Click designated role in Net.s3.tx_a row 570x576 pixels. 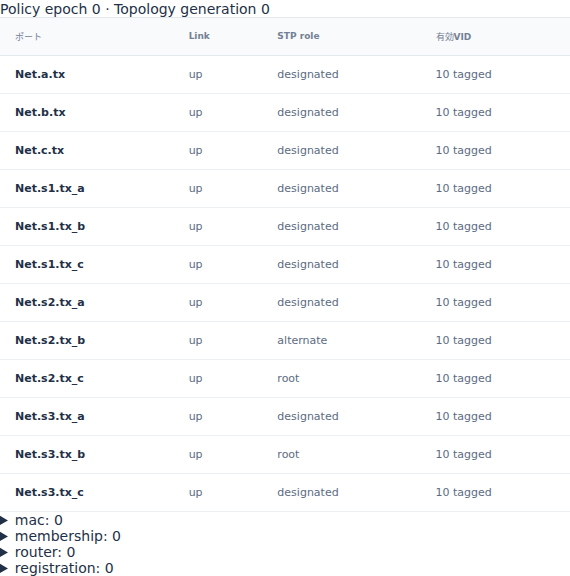tap(308, 416)
